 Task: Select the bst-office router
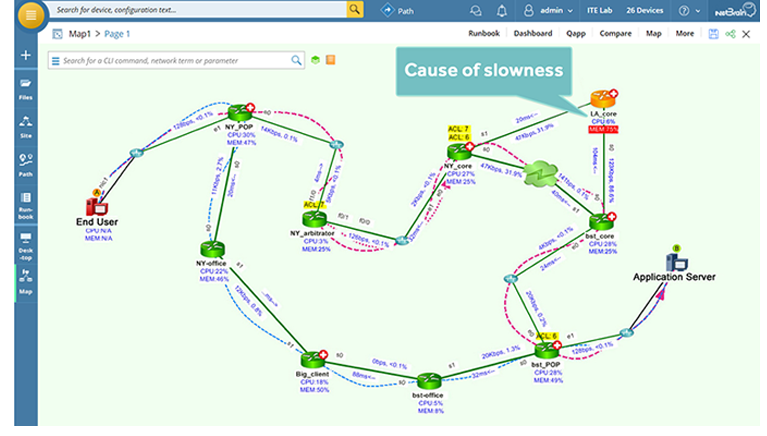click(429, 381)
